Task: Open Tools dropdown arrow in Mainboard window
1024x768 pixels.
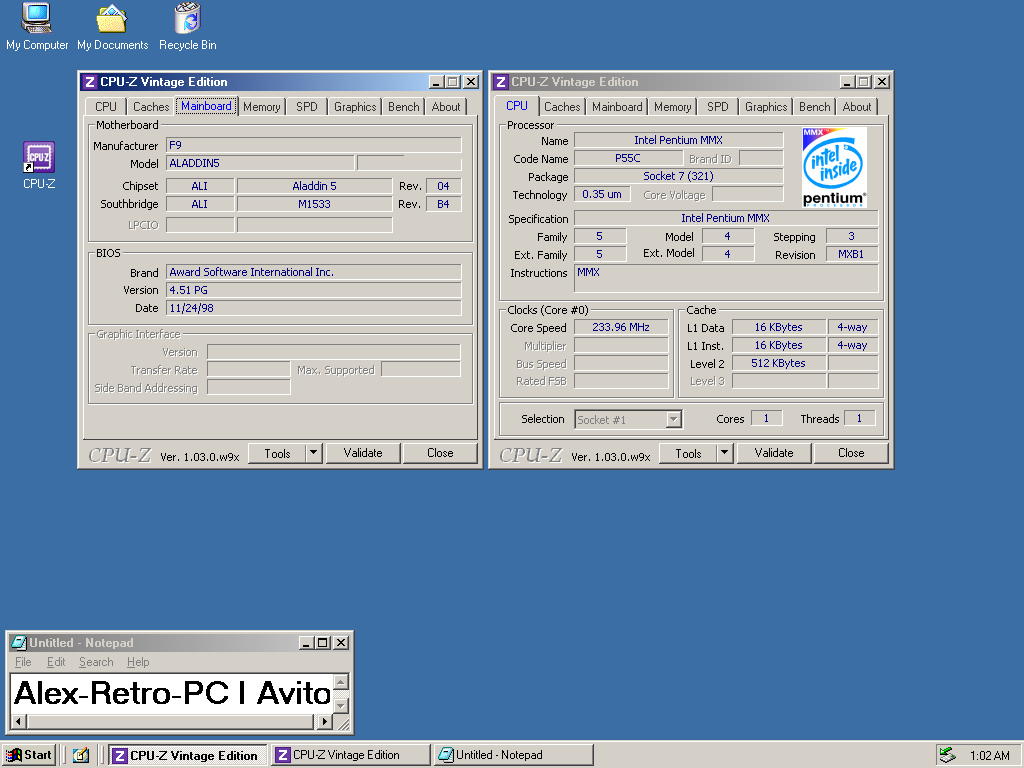Action: (313, 453)
